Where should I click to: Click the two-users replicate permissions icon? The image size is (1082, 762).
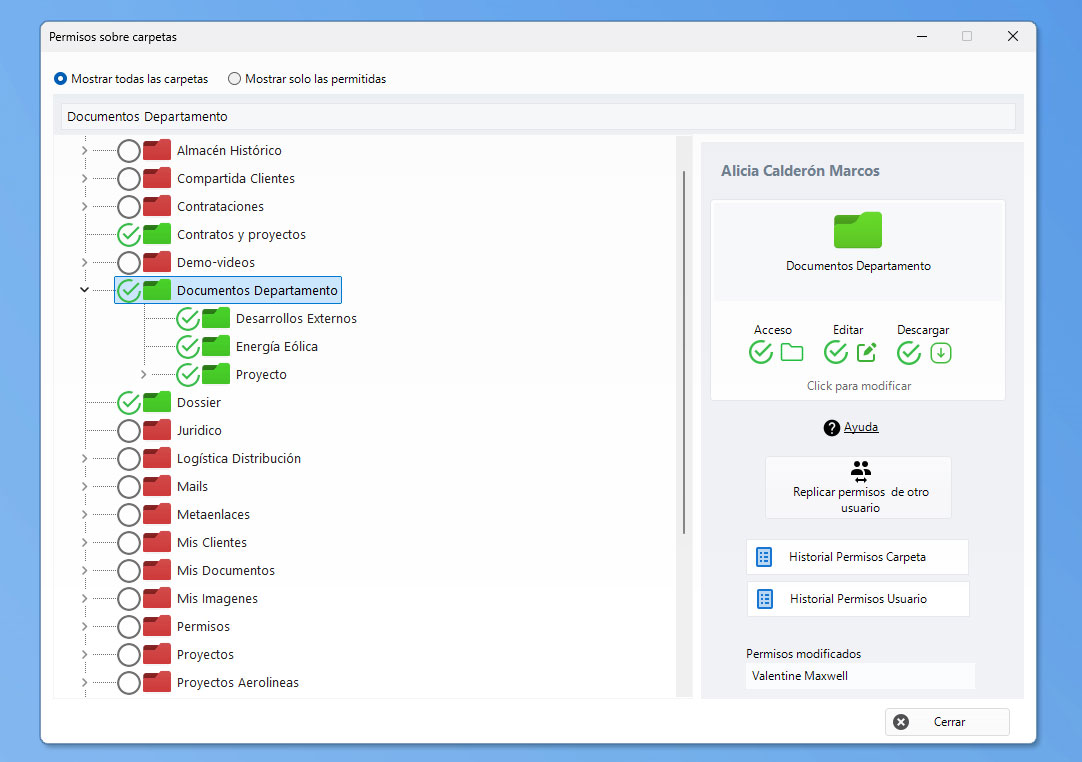coord(860,471)
